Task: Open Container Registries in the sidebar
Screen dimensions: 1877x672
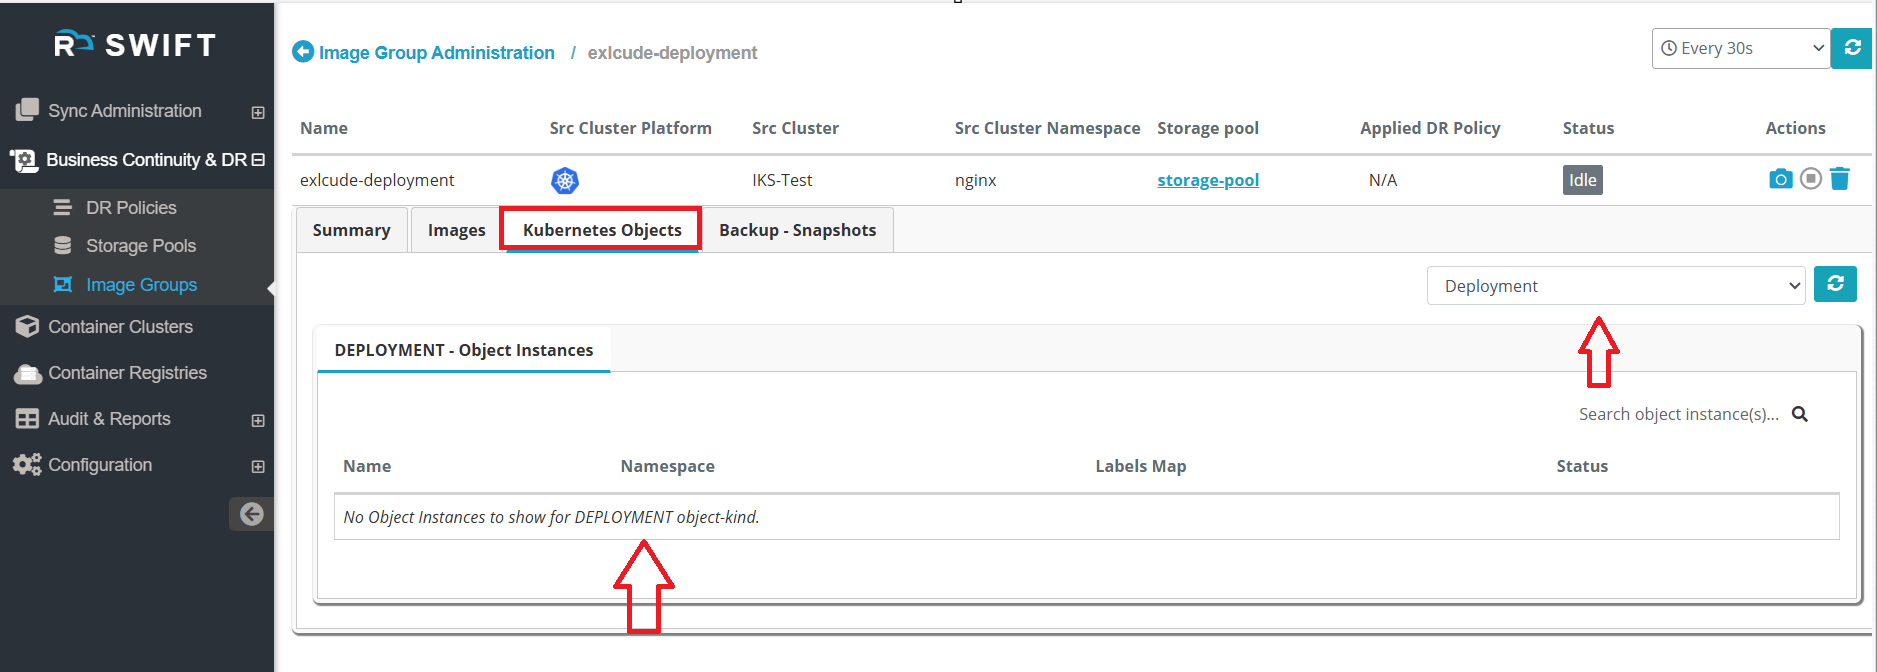Action: [127, 373]
